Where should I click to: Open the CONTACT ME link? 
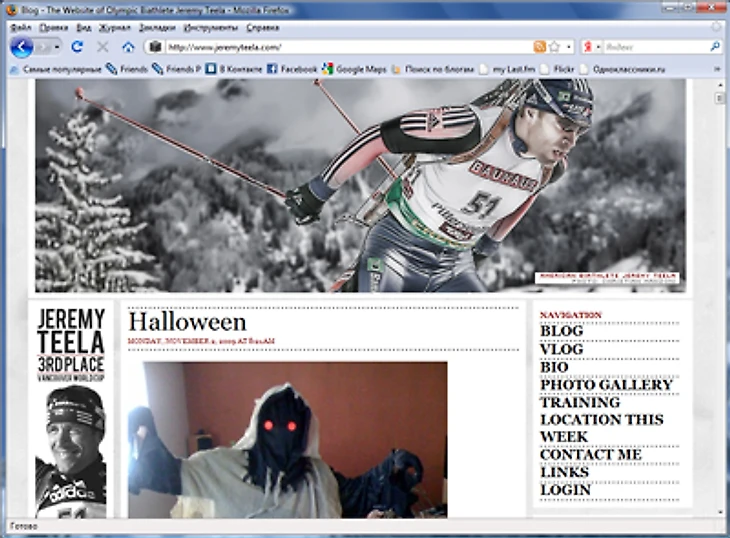pos(590,455)
